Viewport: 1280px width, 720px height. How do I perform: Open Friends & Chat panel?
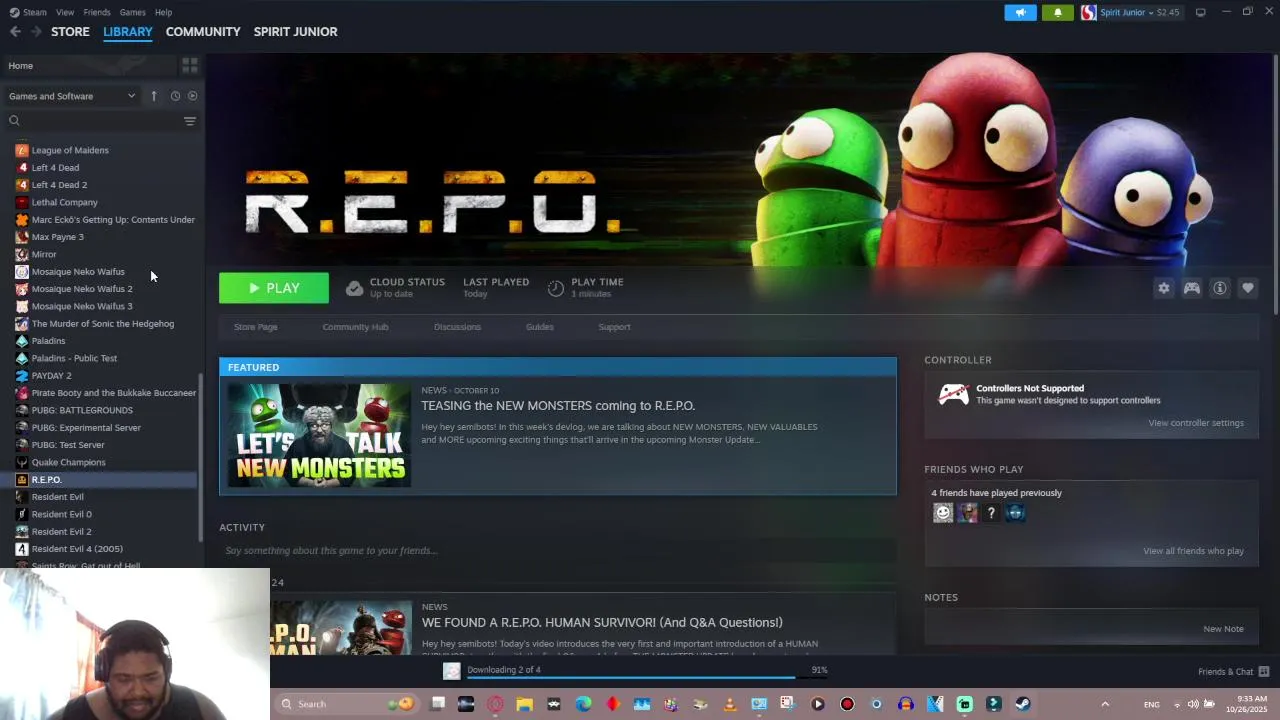point(1233,672)
